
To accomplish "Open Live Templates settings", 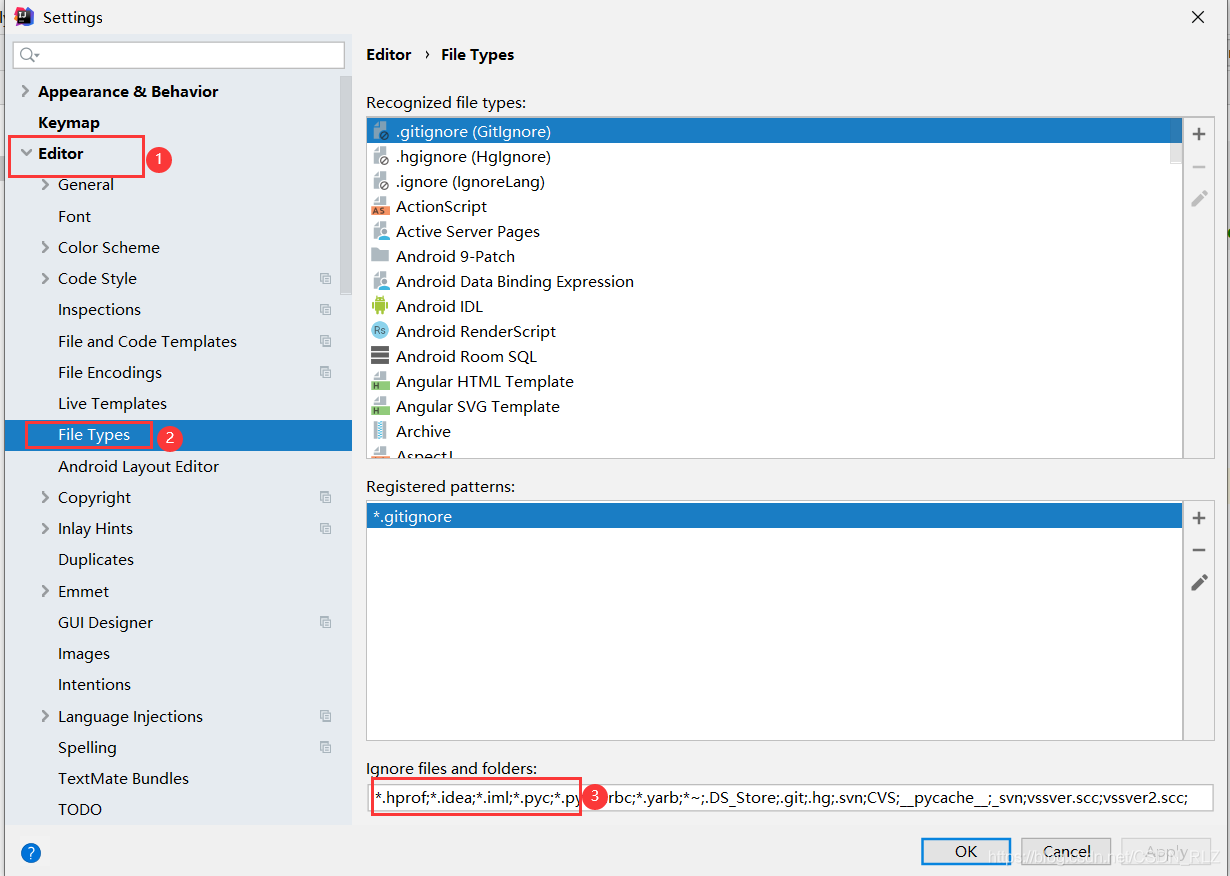I will coord(112,404).
